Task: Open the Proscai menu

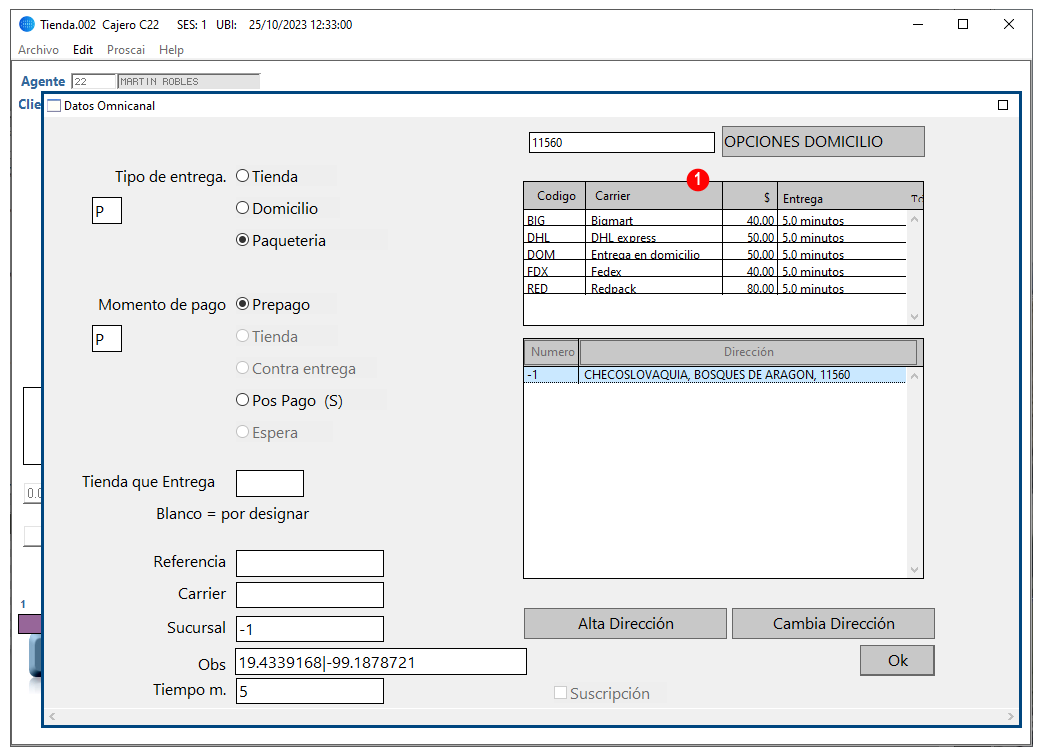Action: pyautogui.click(x=126, y=50)
